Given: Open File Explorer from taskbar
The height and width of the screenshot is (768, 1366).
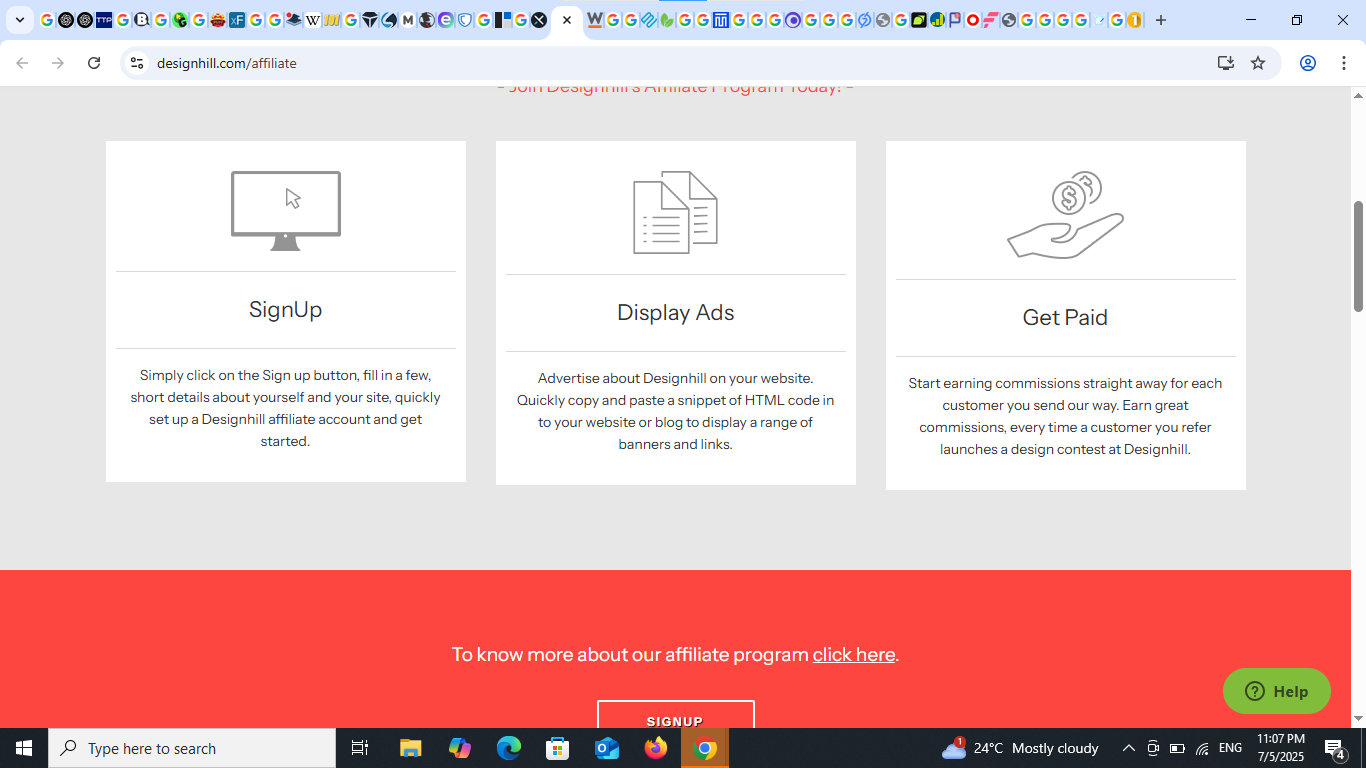Looking at the screenshot, I should click(x=411, y=748).
